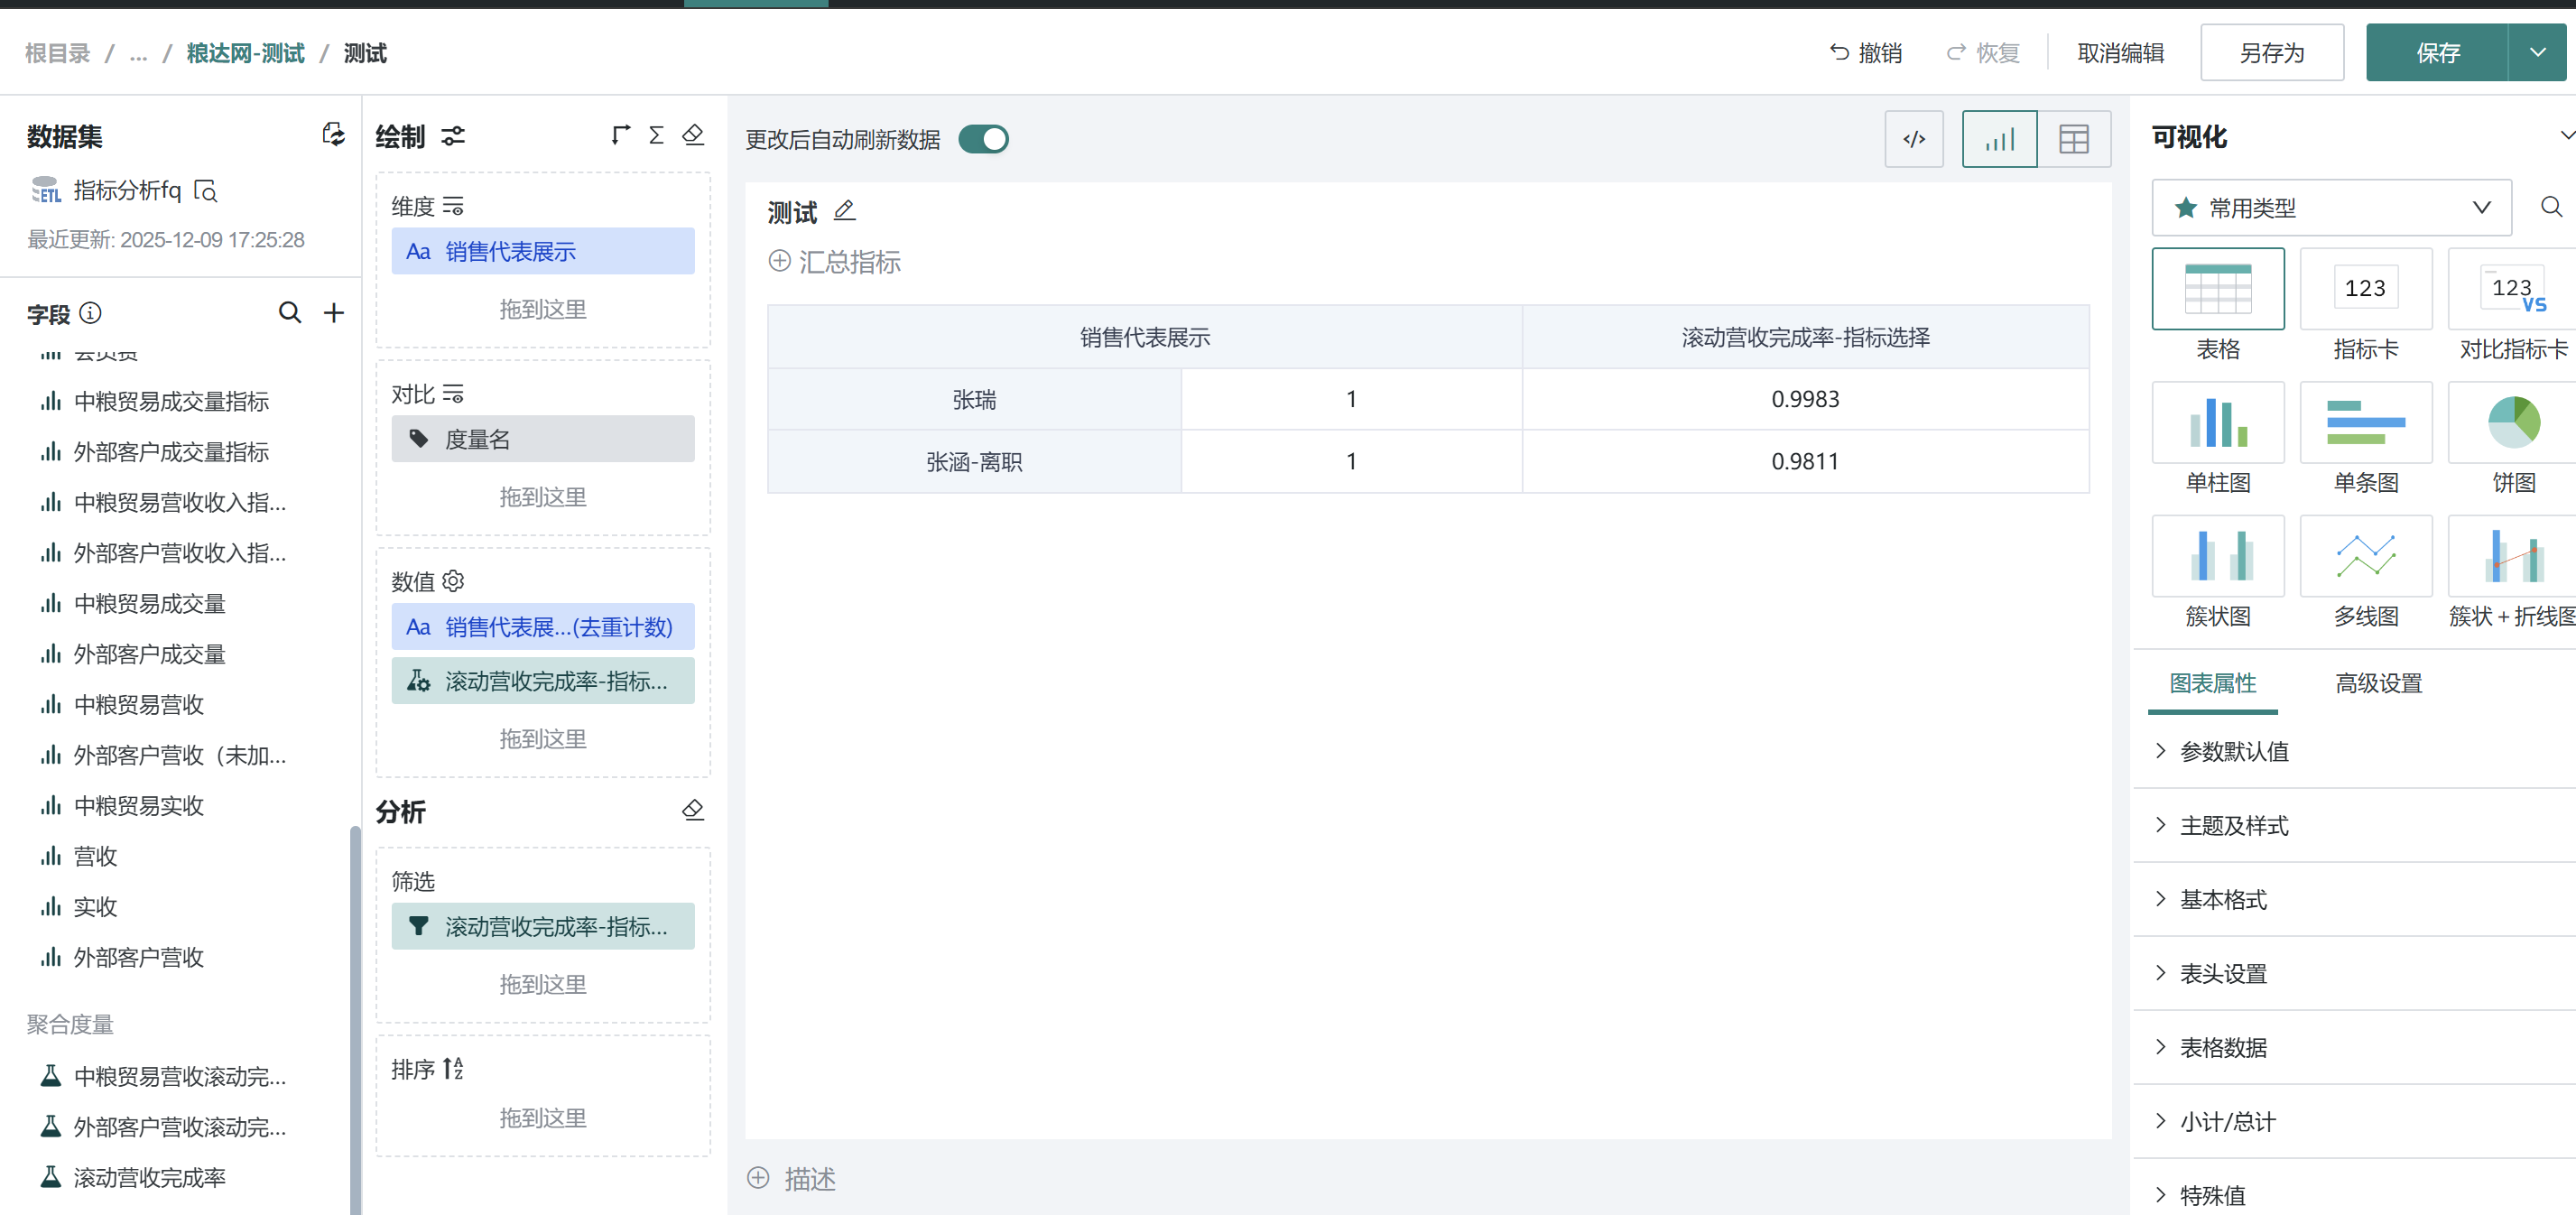Switch to the 高级设置 tab

(2378, 683)
